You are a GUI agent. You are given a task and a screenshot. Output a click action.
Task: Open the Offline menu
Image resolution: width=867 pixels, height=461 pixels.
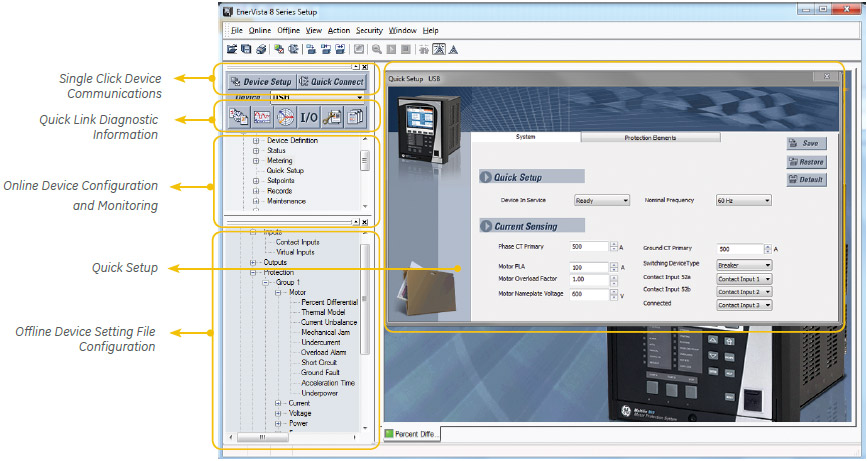tap(289, 30)
